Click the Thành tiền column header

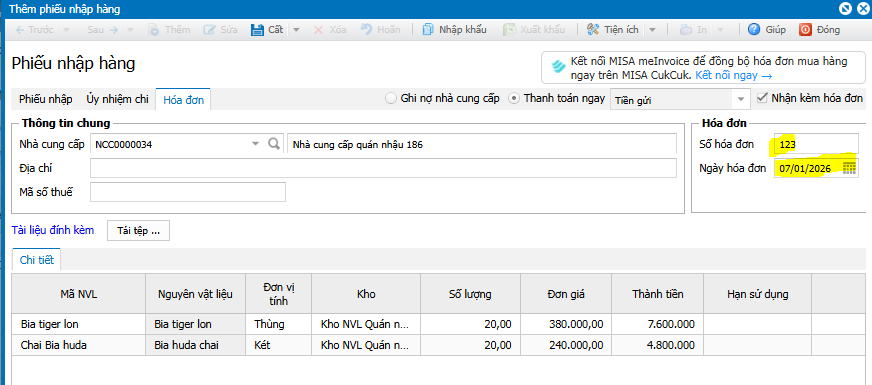click(658, 294)
